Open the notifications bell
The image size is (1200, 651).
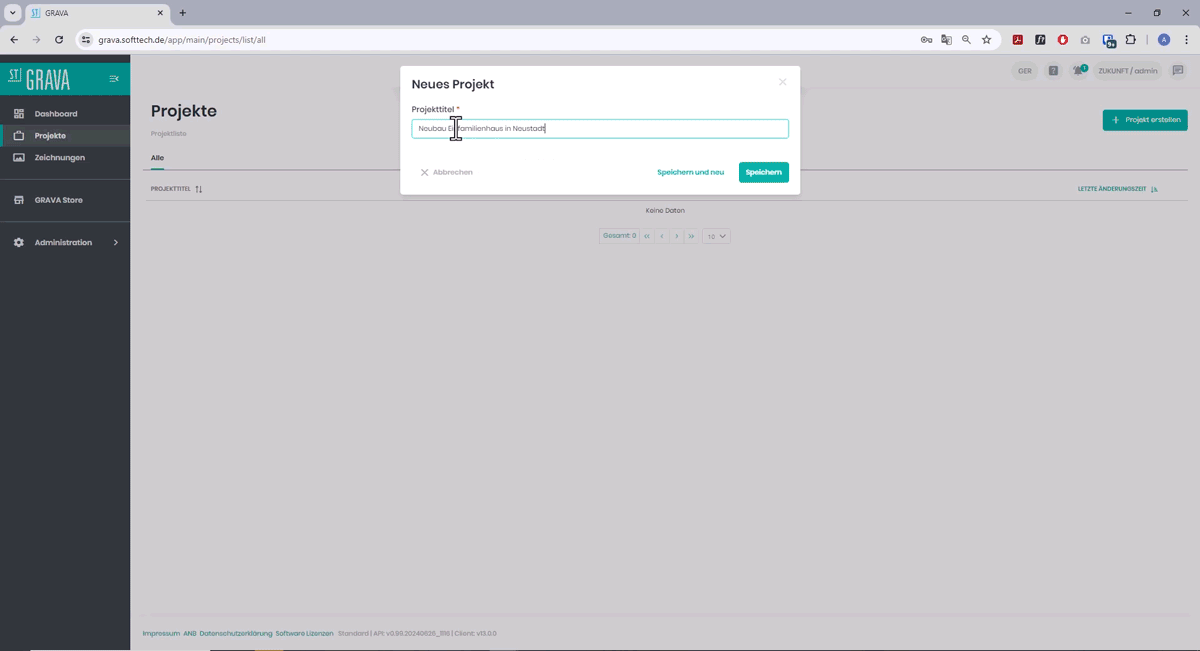pyautogui.click(x=1078, y=70)
